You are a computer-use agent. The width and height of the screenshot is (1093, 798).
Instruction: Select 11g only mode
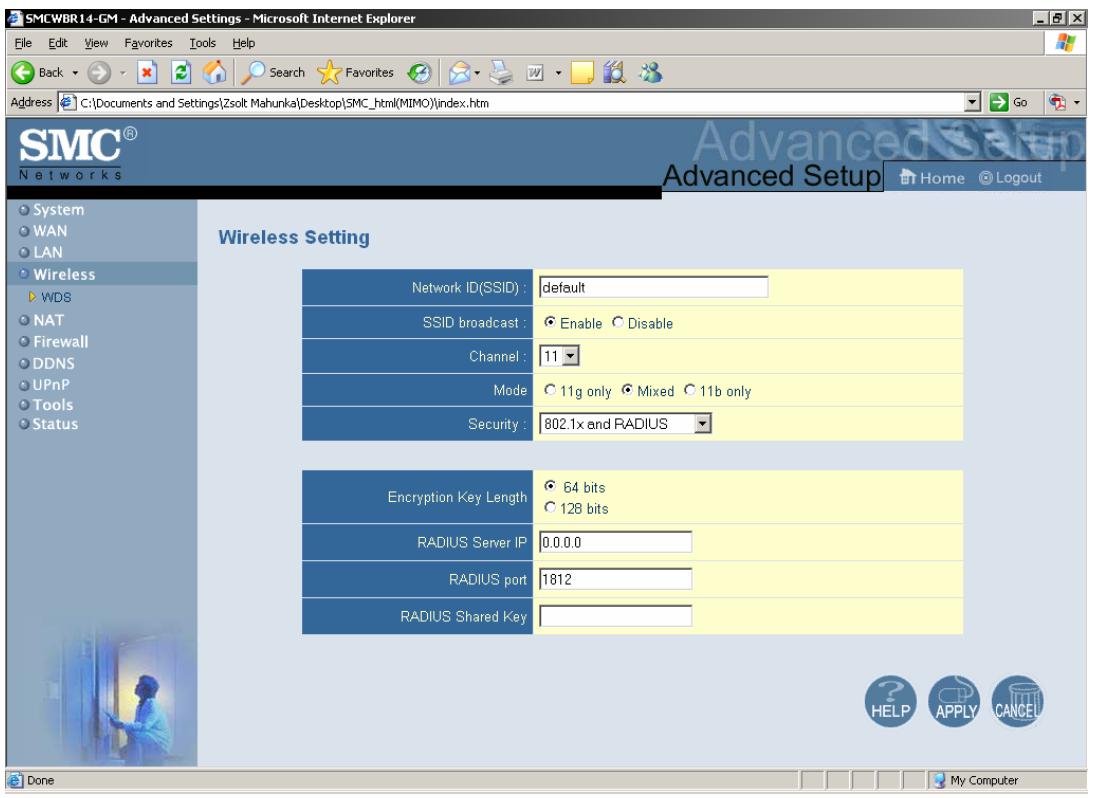click(x=550, y=390)
